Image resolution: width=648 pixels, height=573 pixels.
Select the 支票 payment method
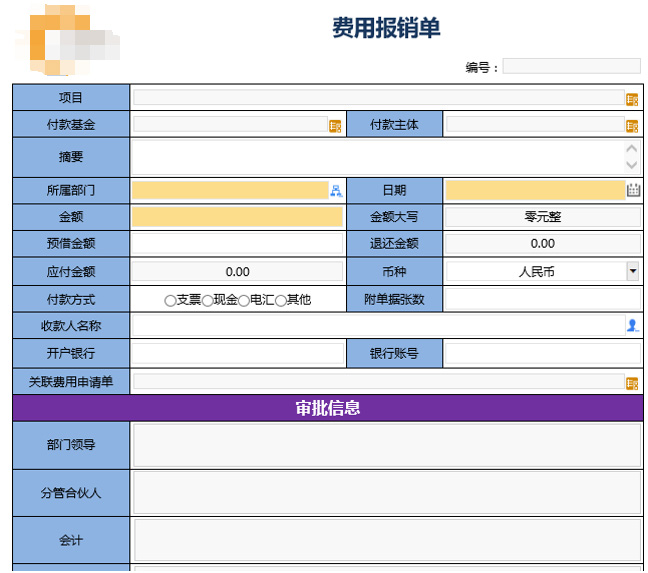pyautogui.click(x=170, y=301)
